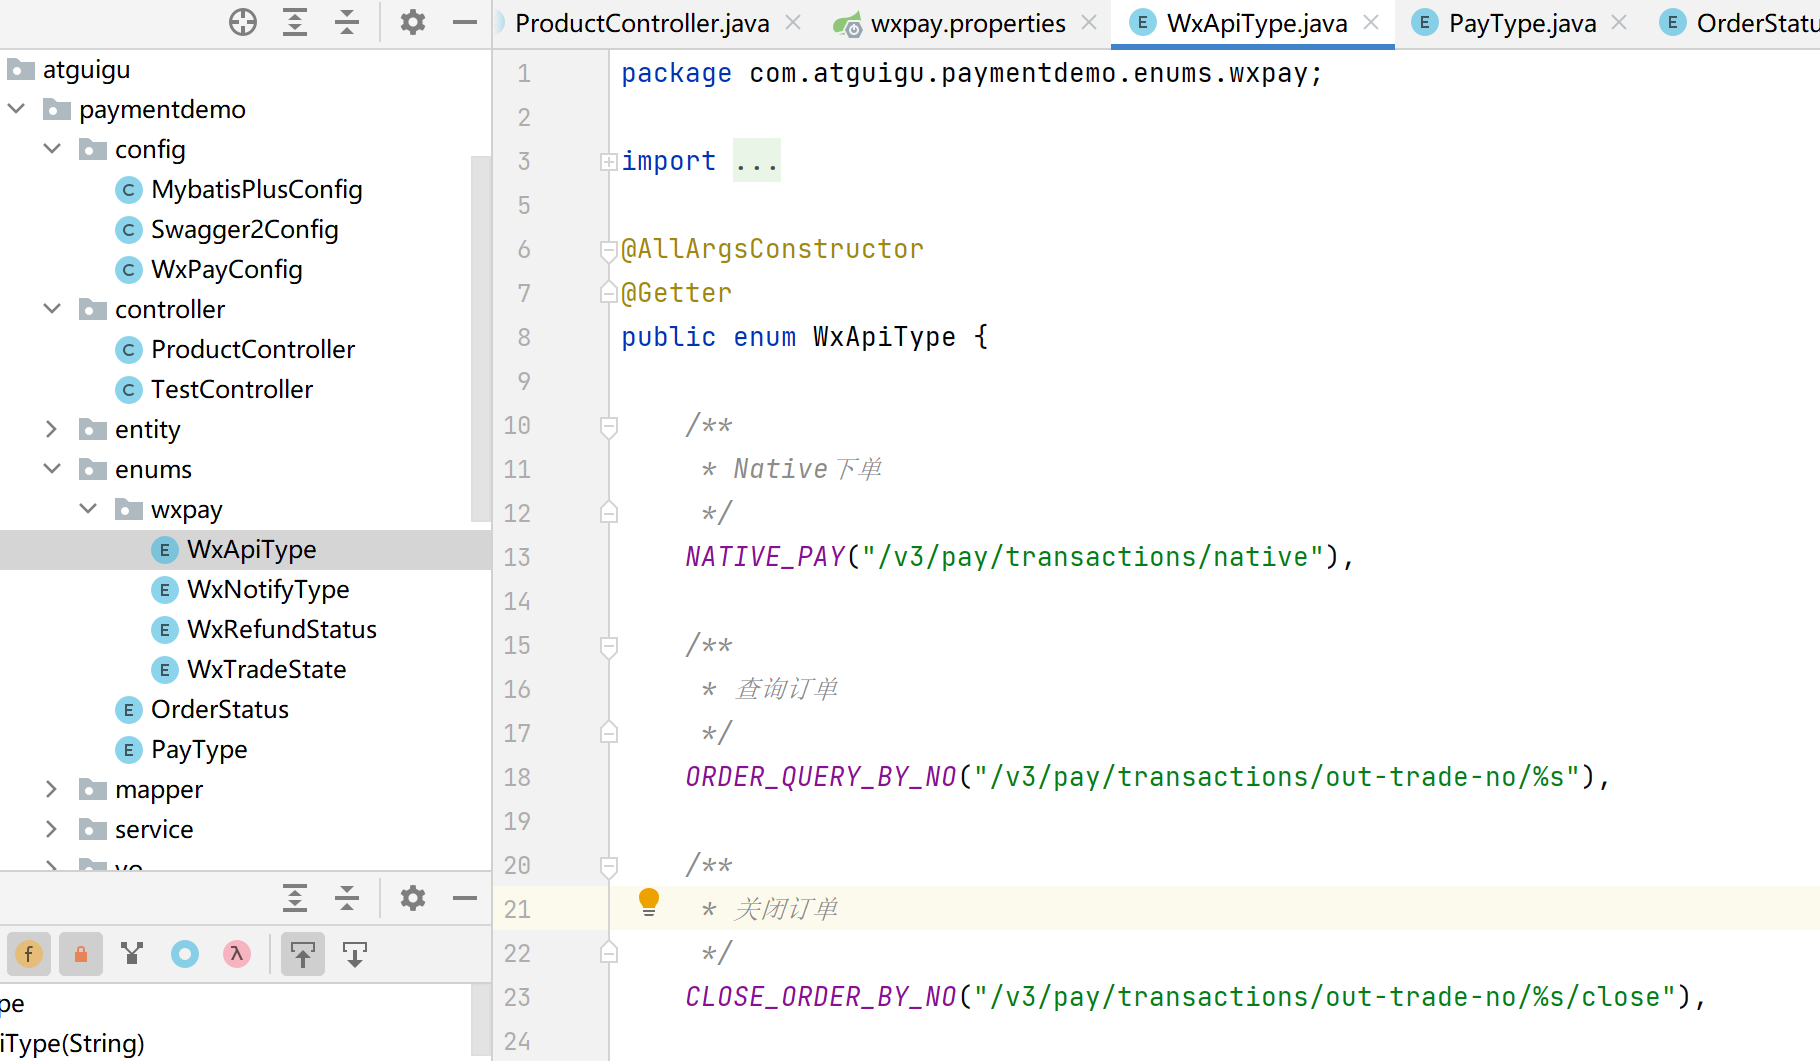Switch to ProductController.java tab
Image resolution: width=1820 pixels, height=1061 pixels.
tap(642, 23)
